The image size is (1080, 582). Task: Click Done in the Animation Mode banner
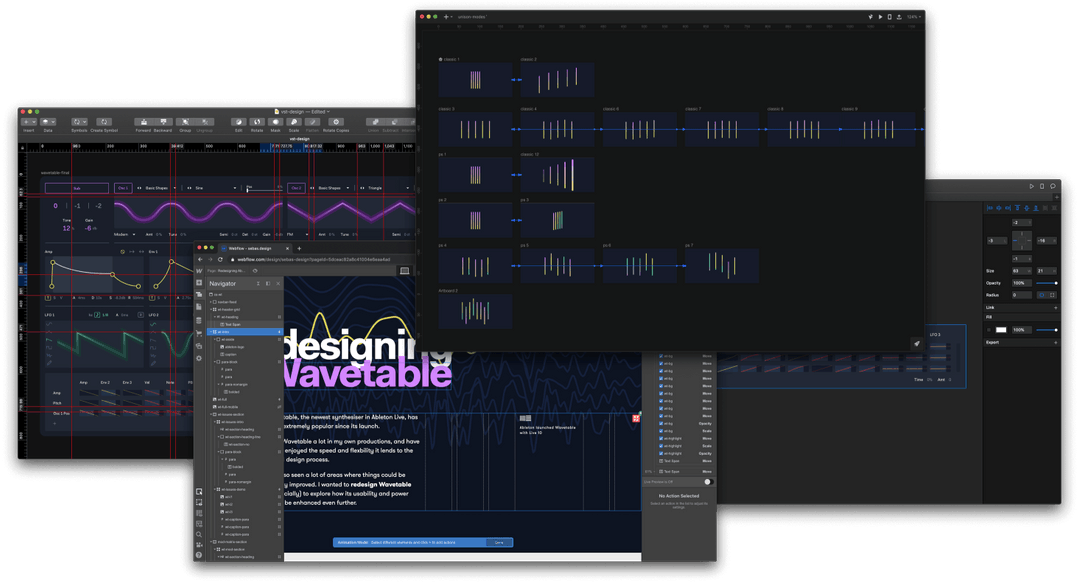[x=499, y=542]
